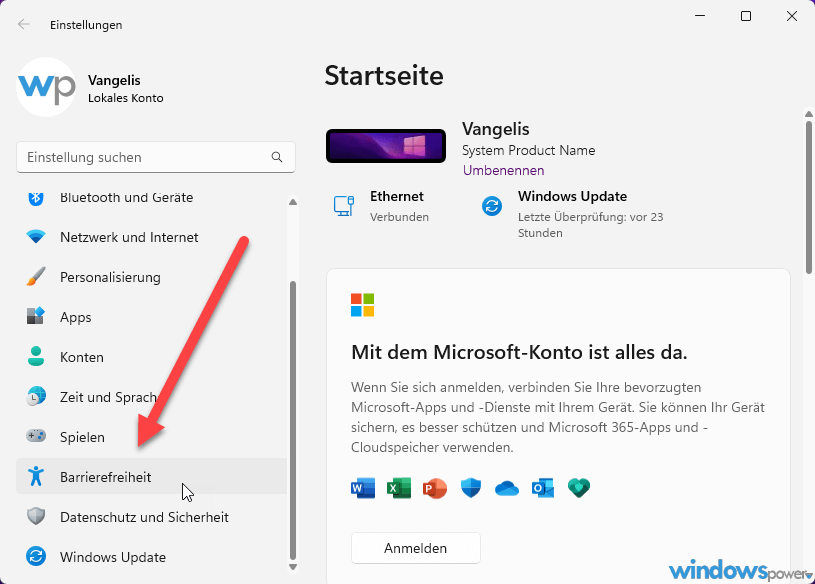The image size is (815, 584).
Task: Click the main pane scrollbar thumb
Action: 808,197
